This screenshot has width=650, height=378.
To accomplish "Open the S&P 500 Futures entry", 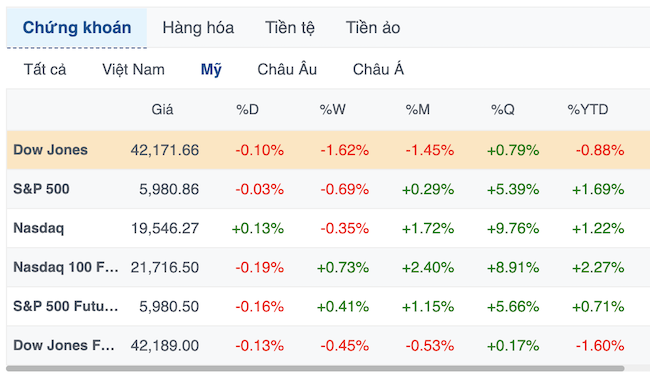I will tap(66, 306).
